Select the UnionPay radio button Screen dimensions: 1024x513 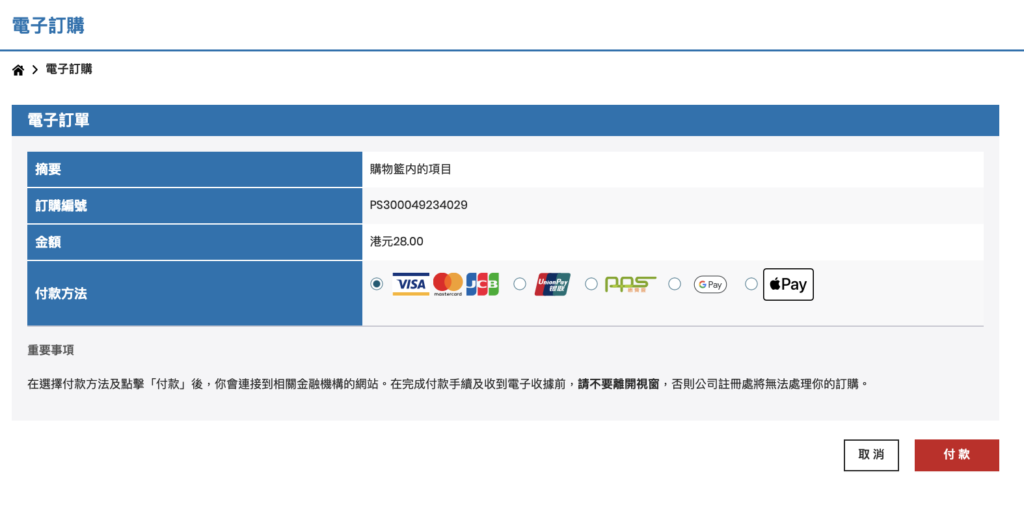[x=519, y=284]
